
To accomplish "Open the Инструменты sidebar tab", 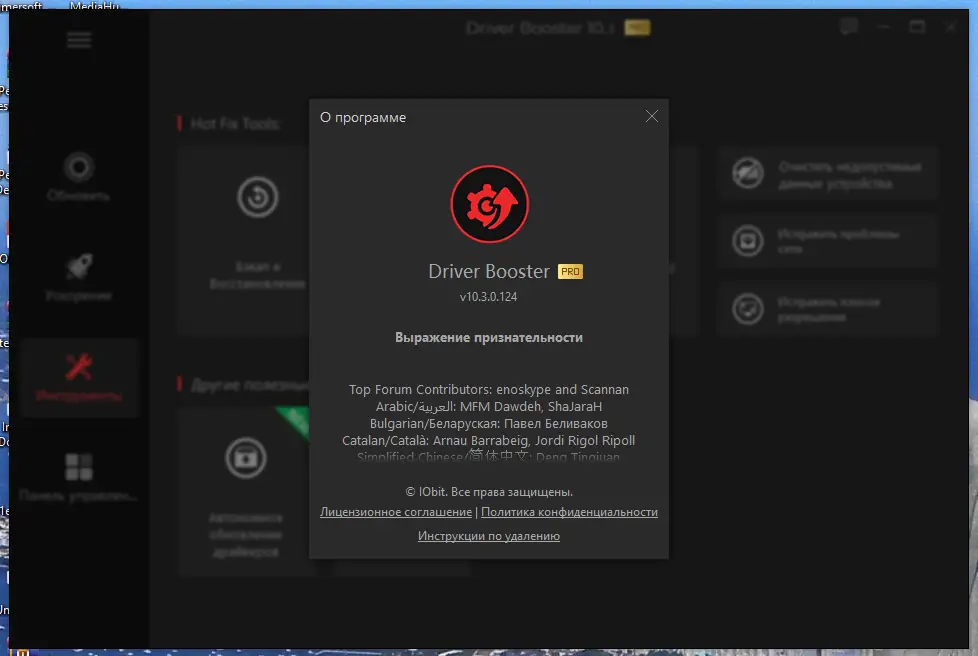I will click(78, 378).
